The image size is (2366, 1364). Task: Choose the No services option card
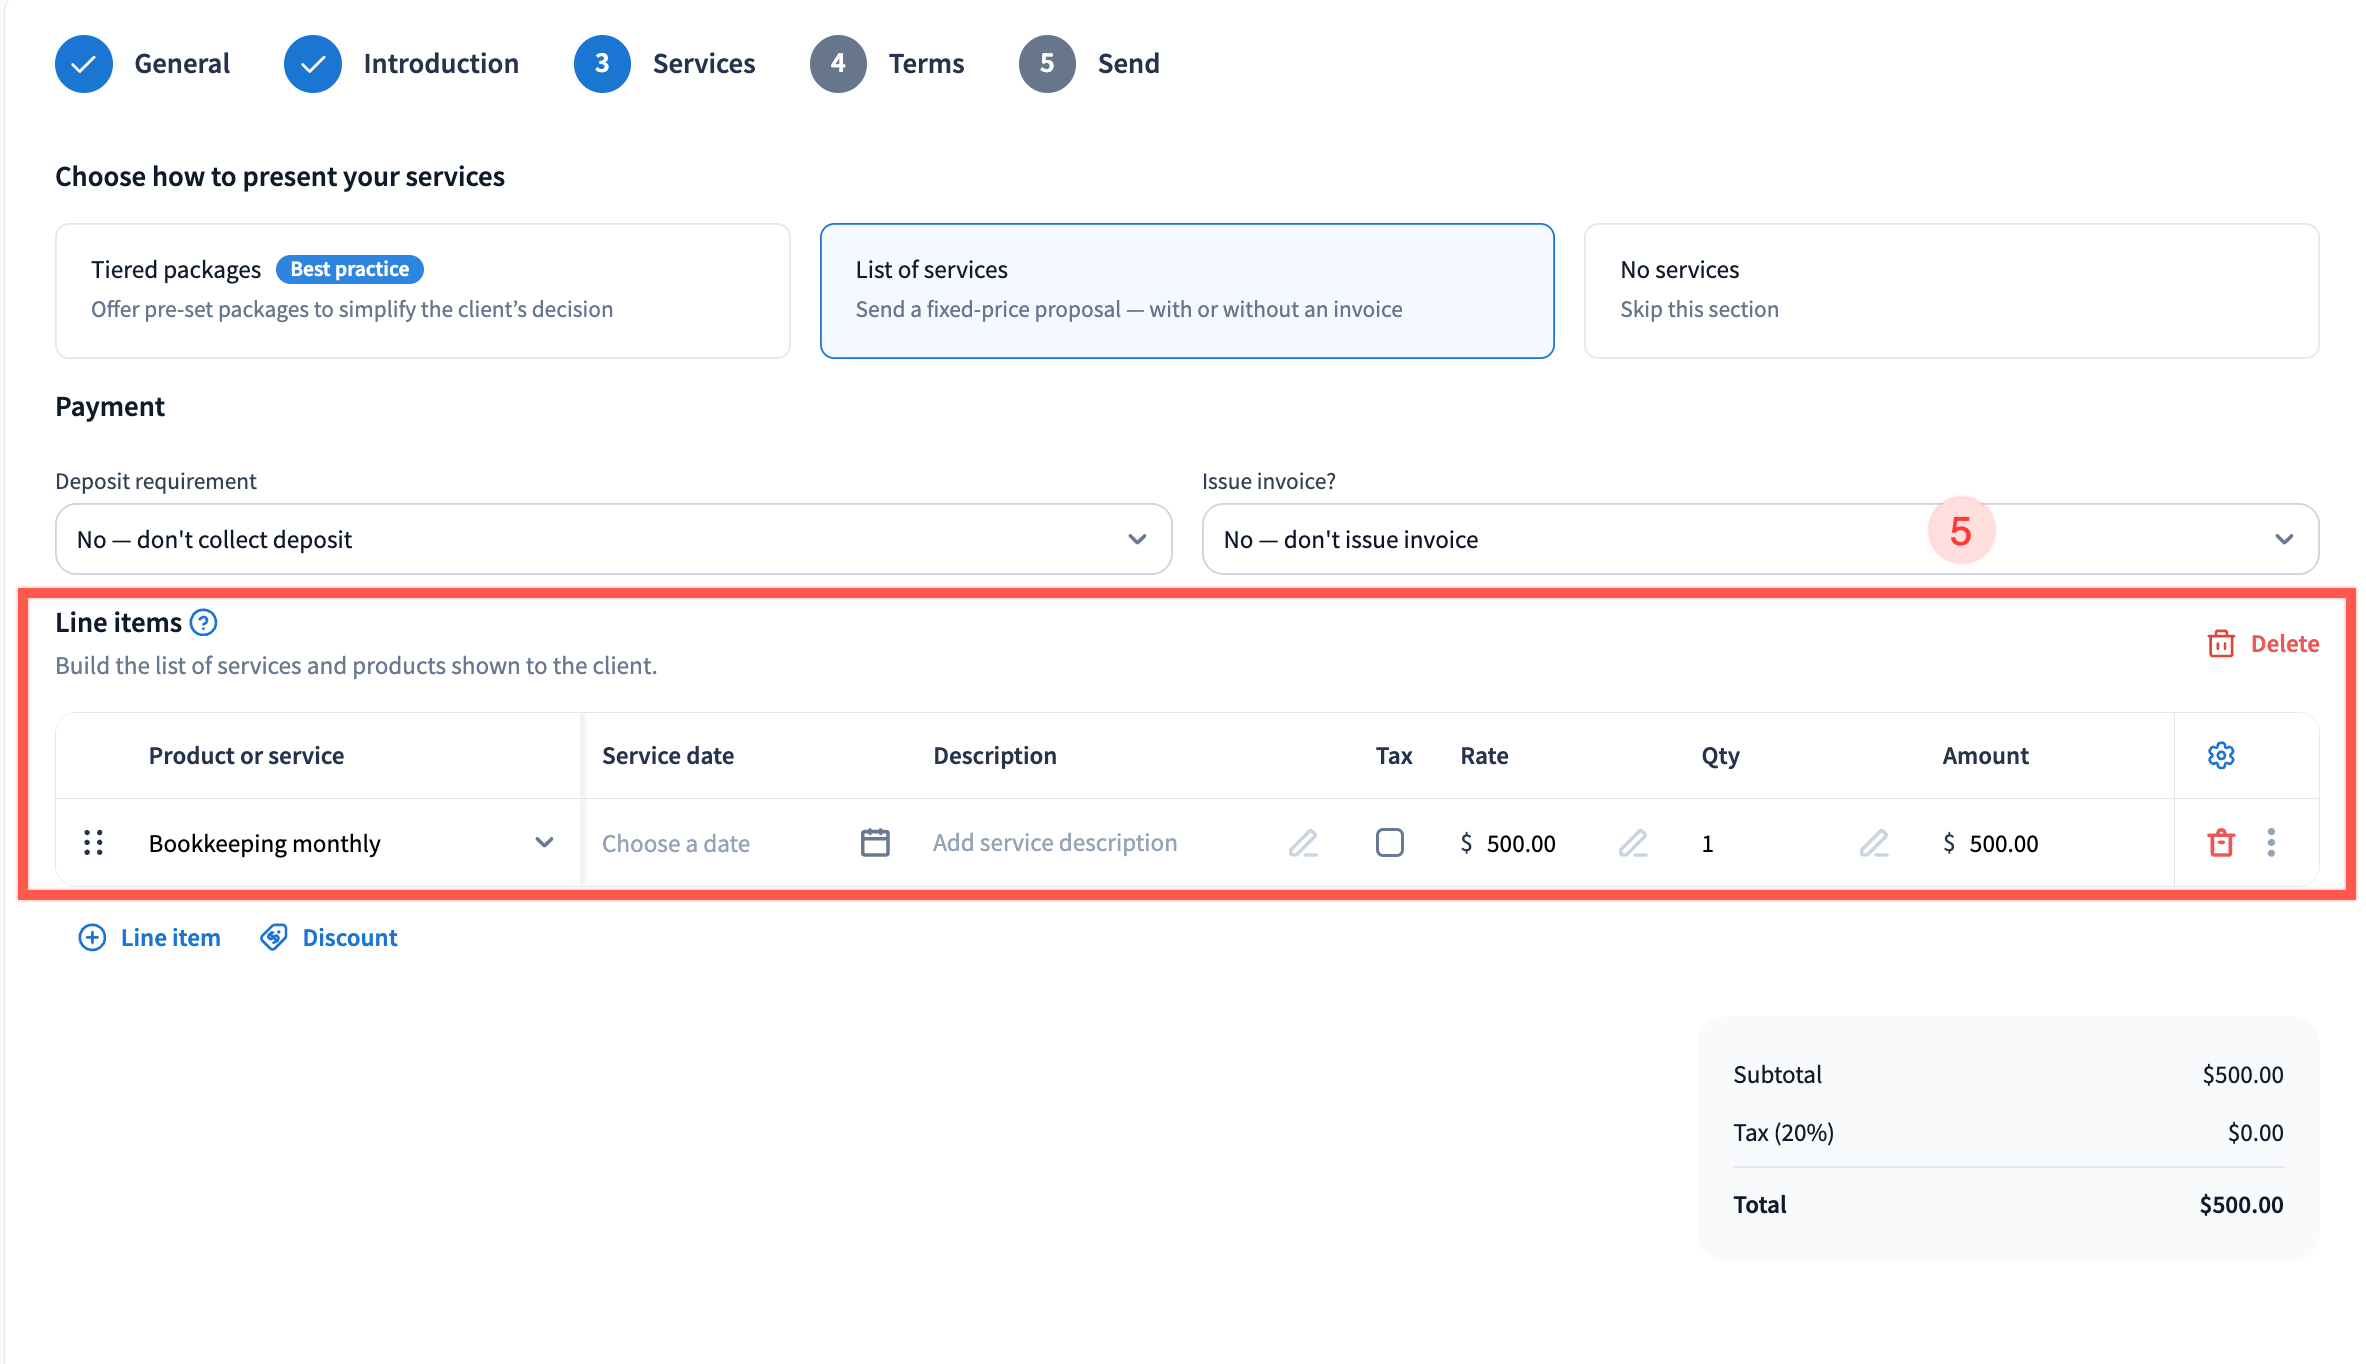pos(1950,290)
